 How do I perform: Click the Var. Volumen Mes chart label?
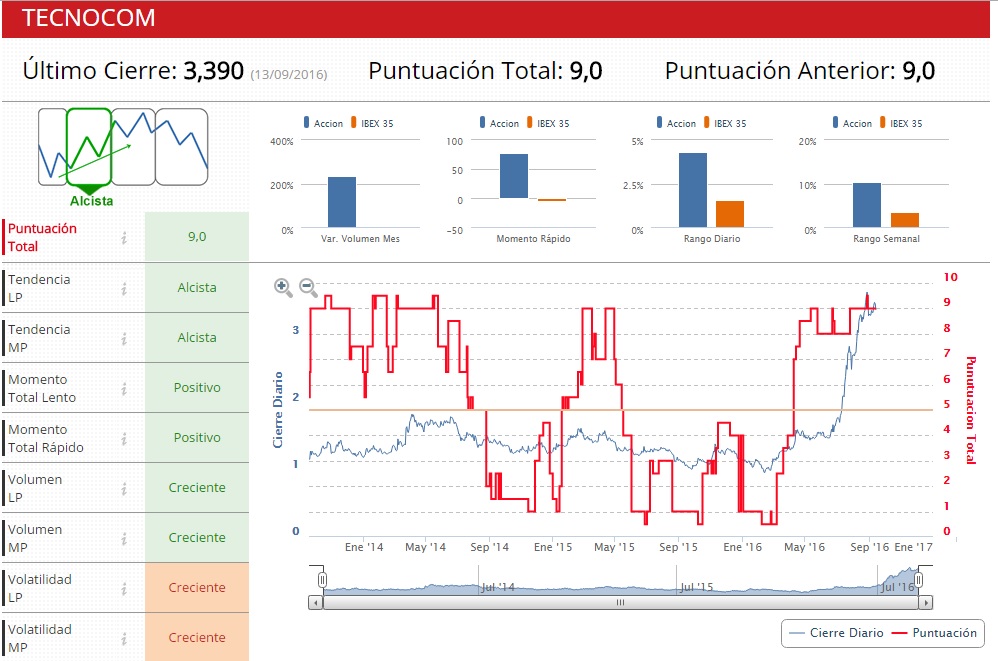(360, 239)
